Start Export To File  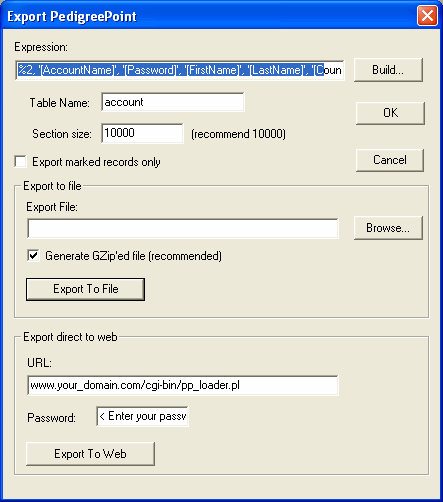[85, 289]
